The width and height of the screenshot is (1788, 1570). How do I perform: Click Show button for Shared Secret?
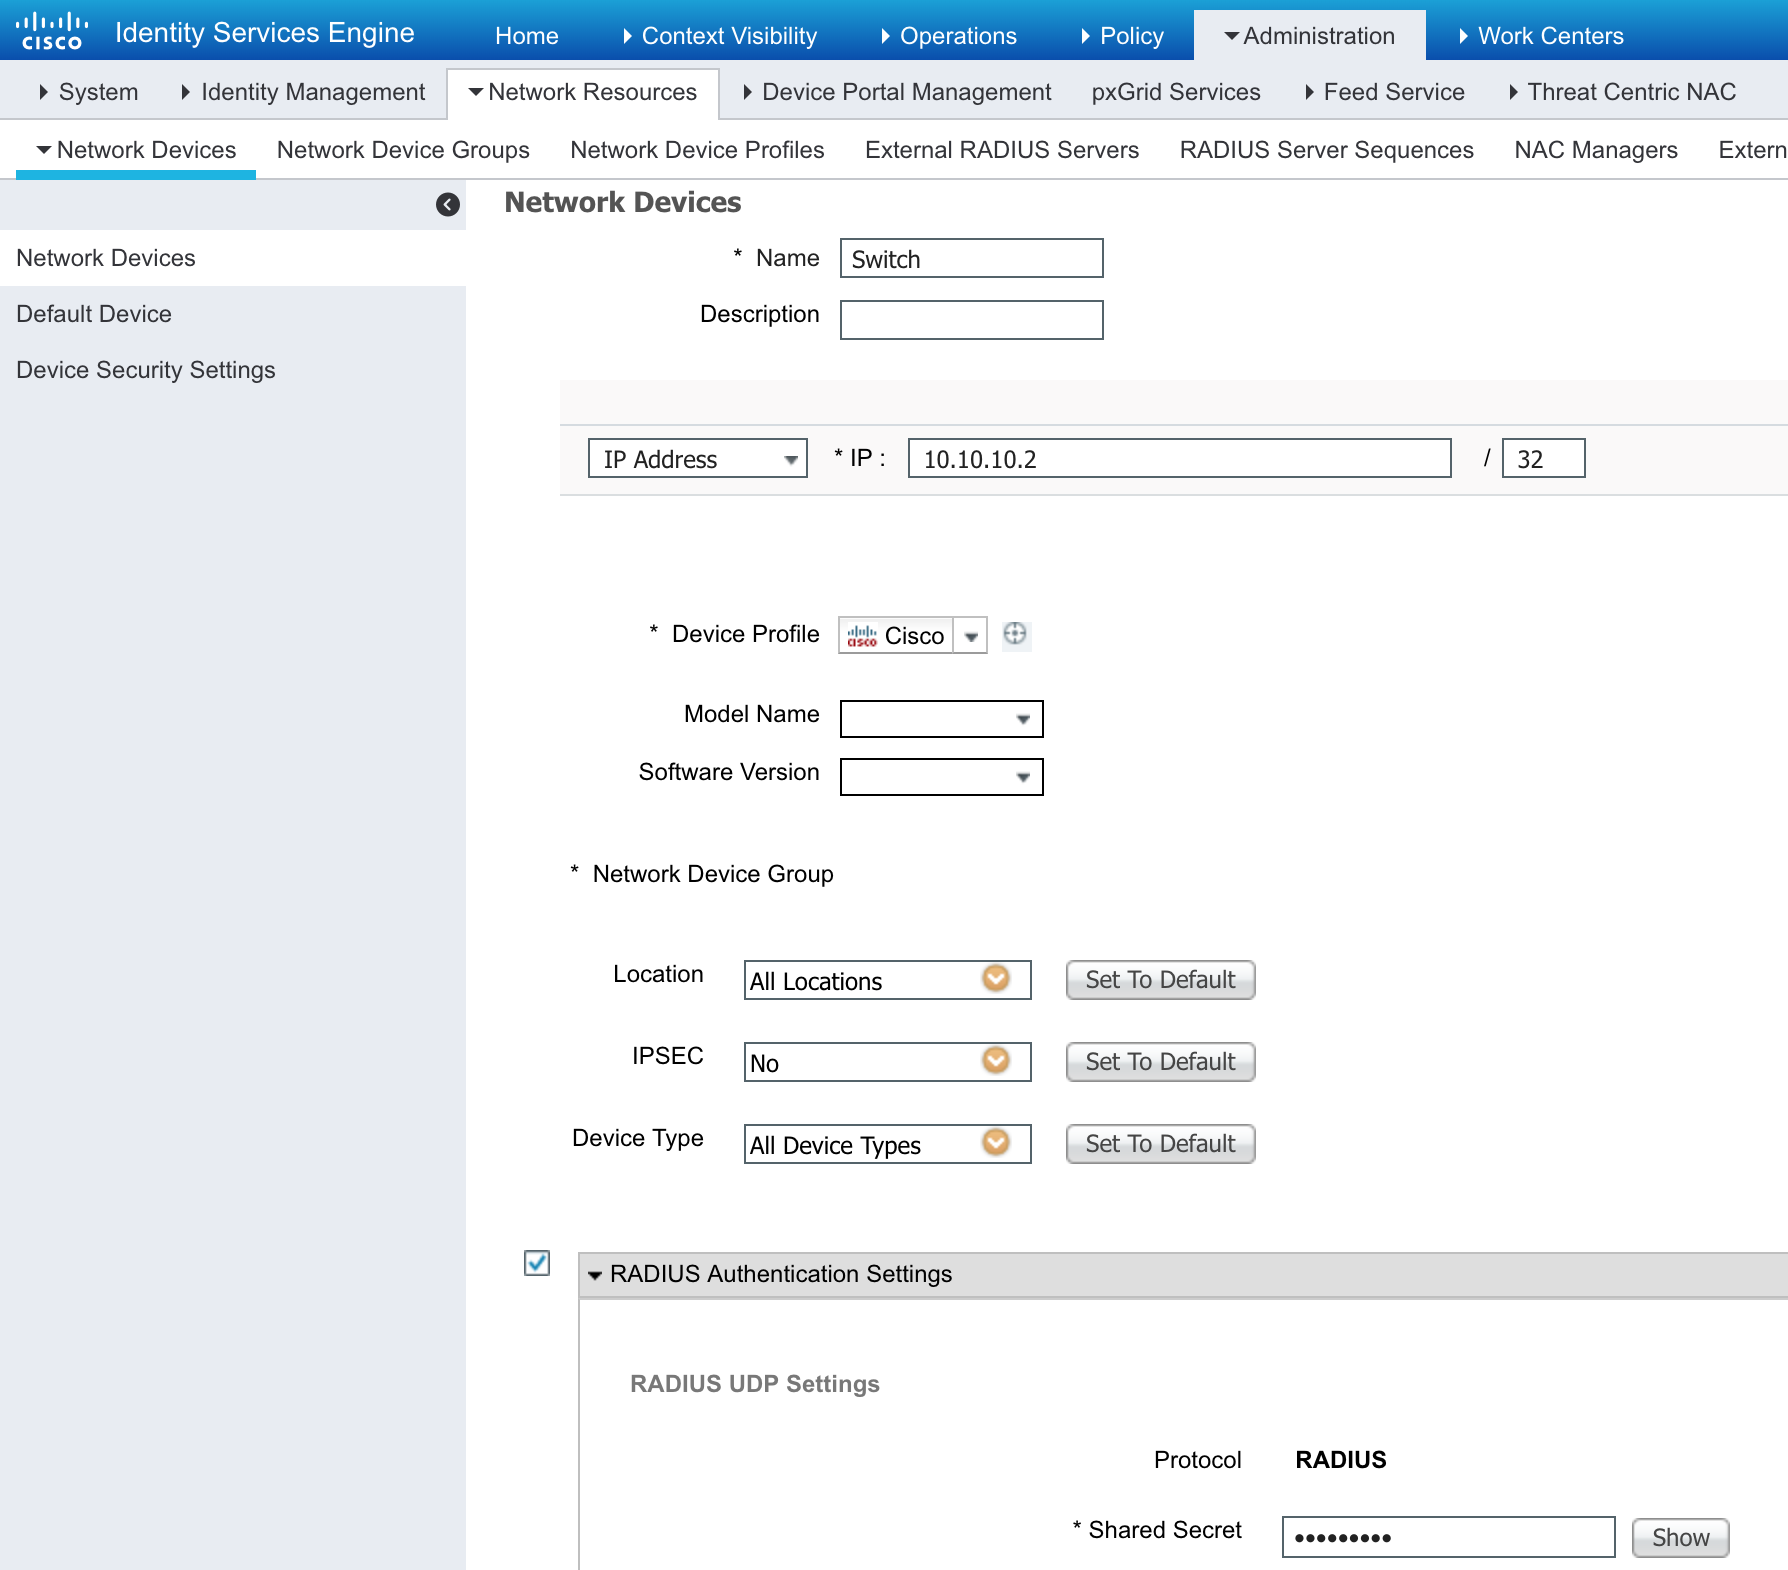click(1679, 1537)
